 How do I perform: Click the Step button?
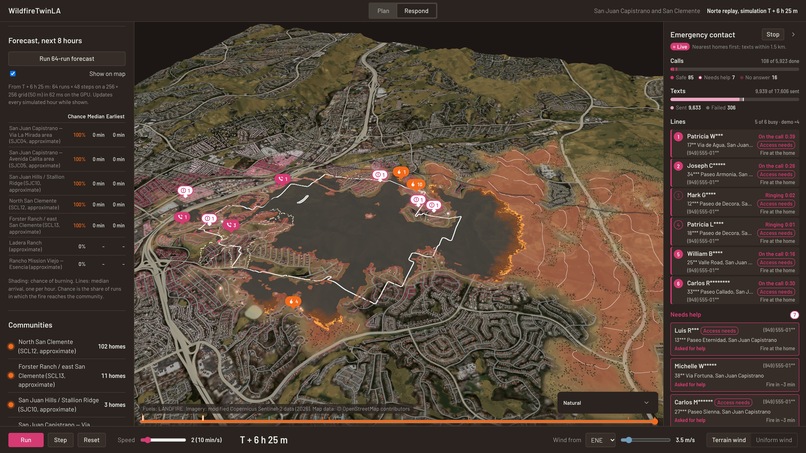pyautogui.click(x=60, y=440)
